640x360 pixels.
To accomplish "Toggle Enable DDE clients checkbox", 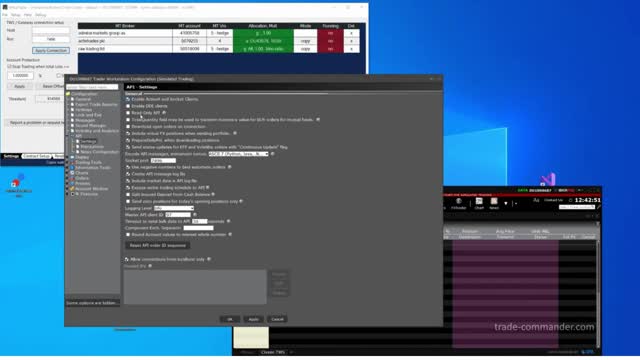I will pos(128,106).
